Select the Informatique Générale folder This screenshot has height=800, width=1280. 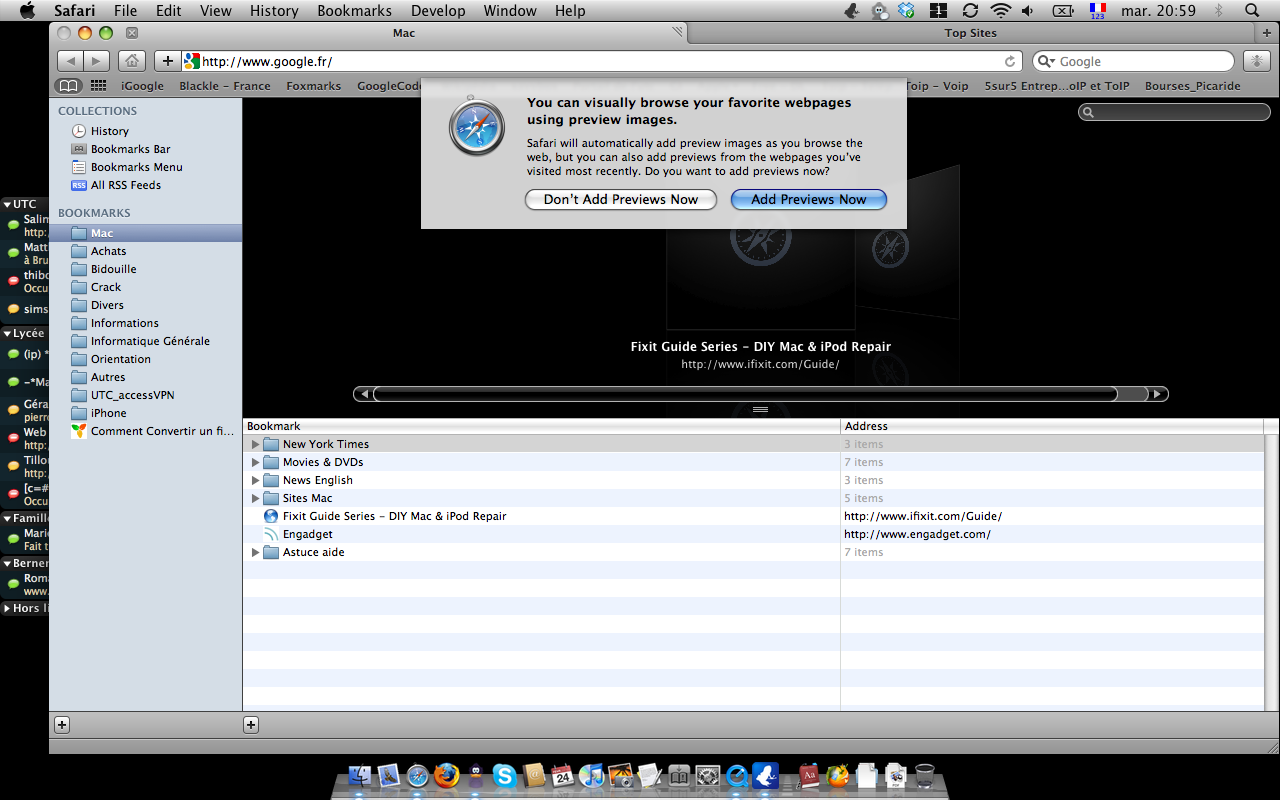(x=146, y=341)
